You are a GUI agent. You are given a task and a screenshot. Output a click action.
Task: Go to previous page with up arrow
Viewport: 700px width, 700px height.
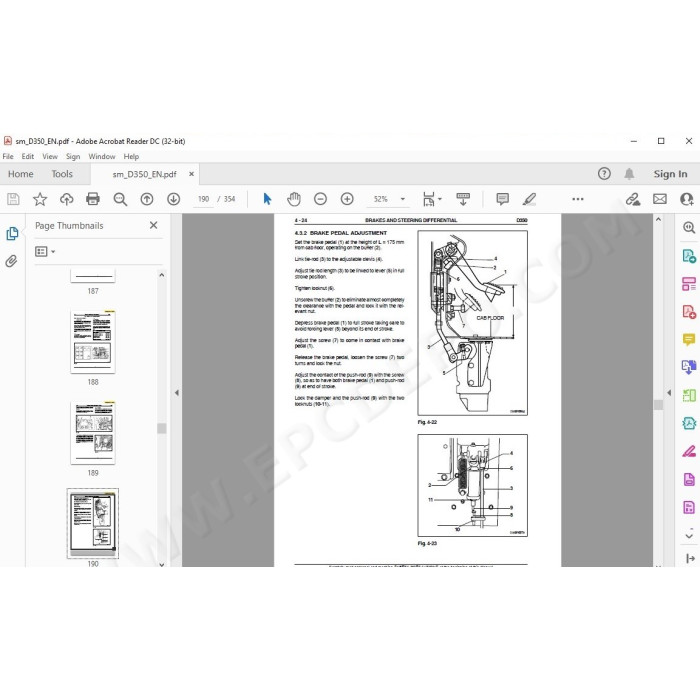146,199
